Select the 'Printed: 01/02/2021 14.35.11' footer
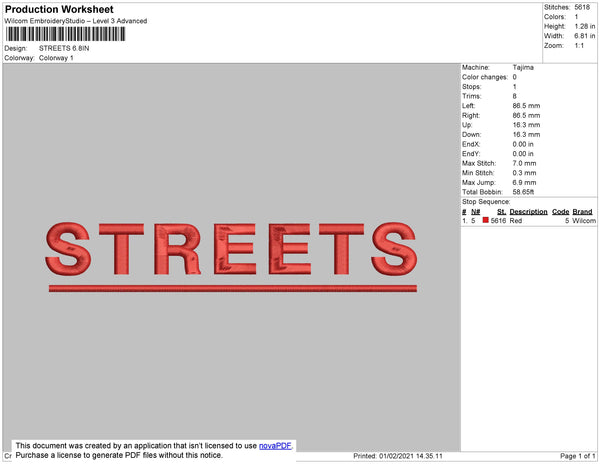Image resolution: width=600 pixels, height=464 pixels. tap(398, 456)
